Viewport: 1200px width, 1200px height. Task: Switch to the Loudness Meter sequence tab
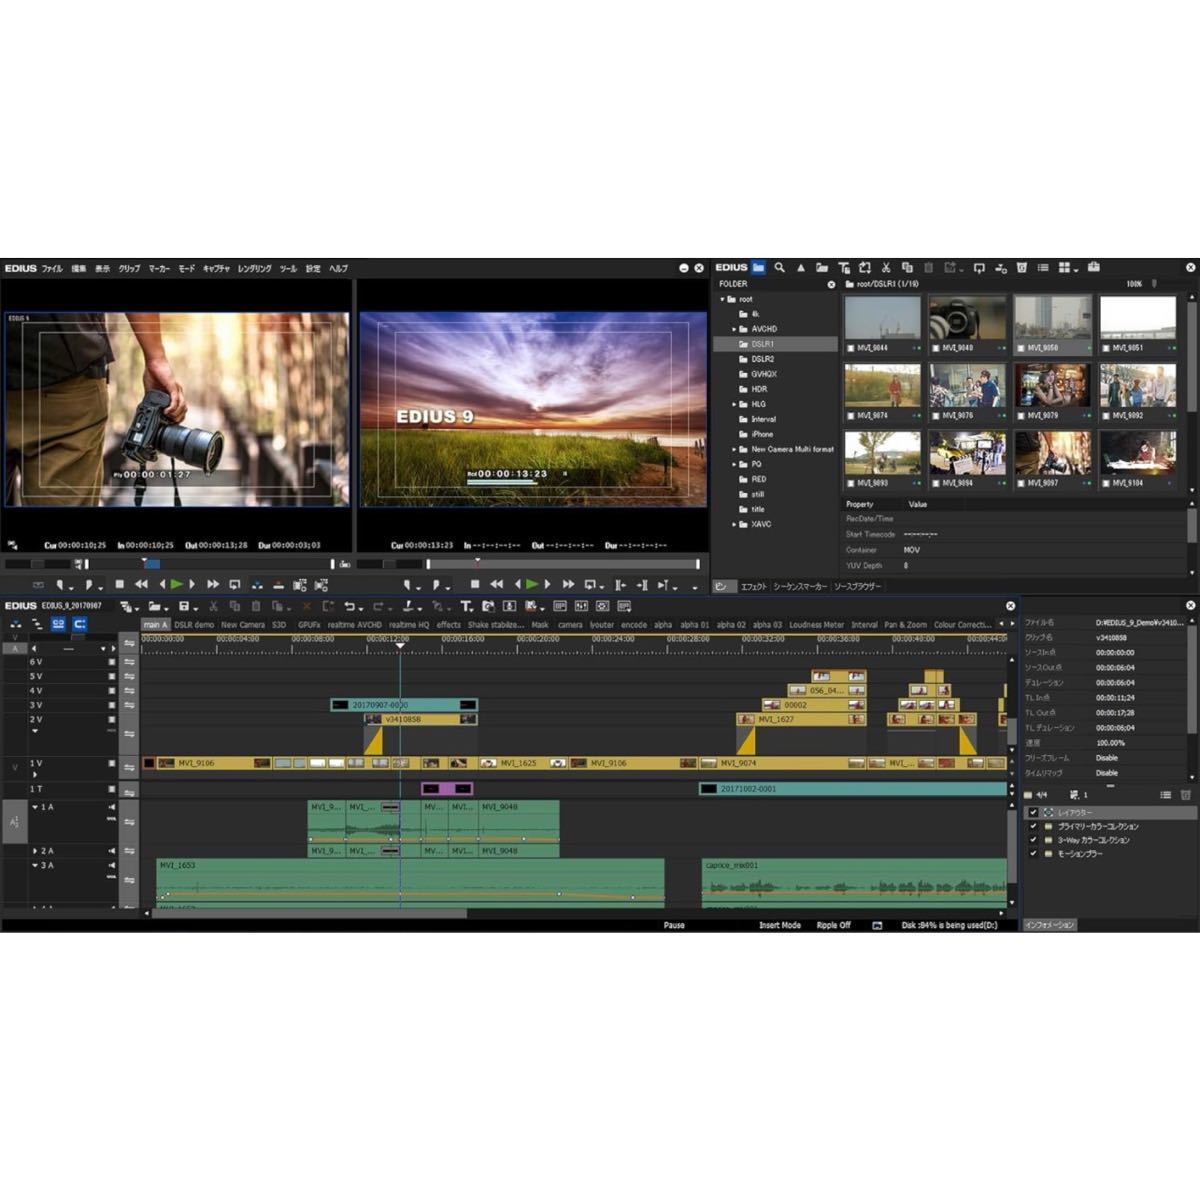pyautogui.click(x=816, y=624)
